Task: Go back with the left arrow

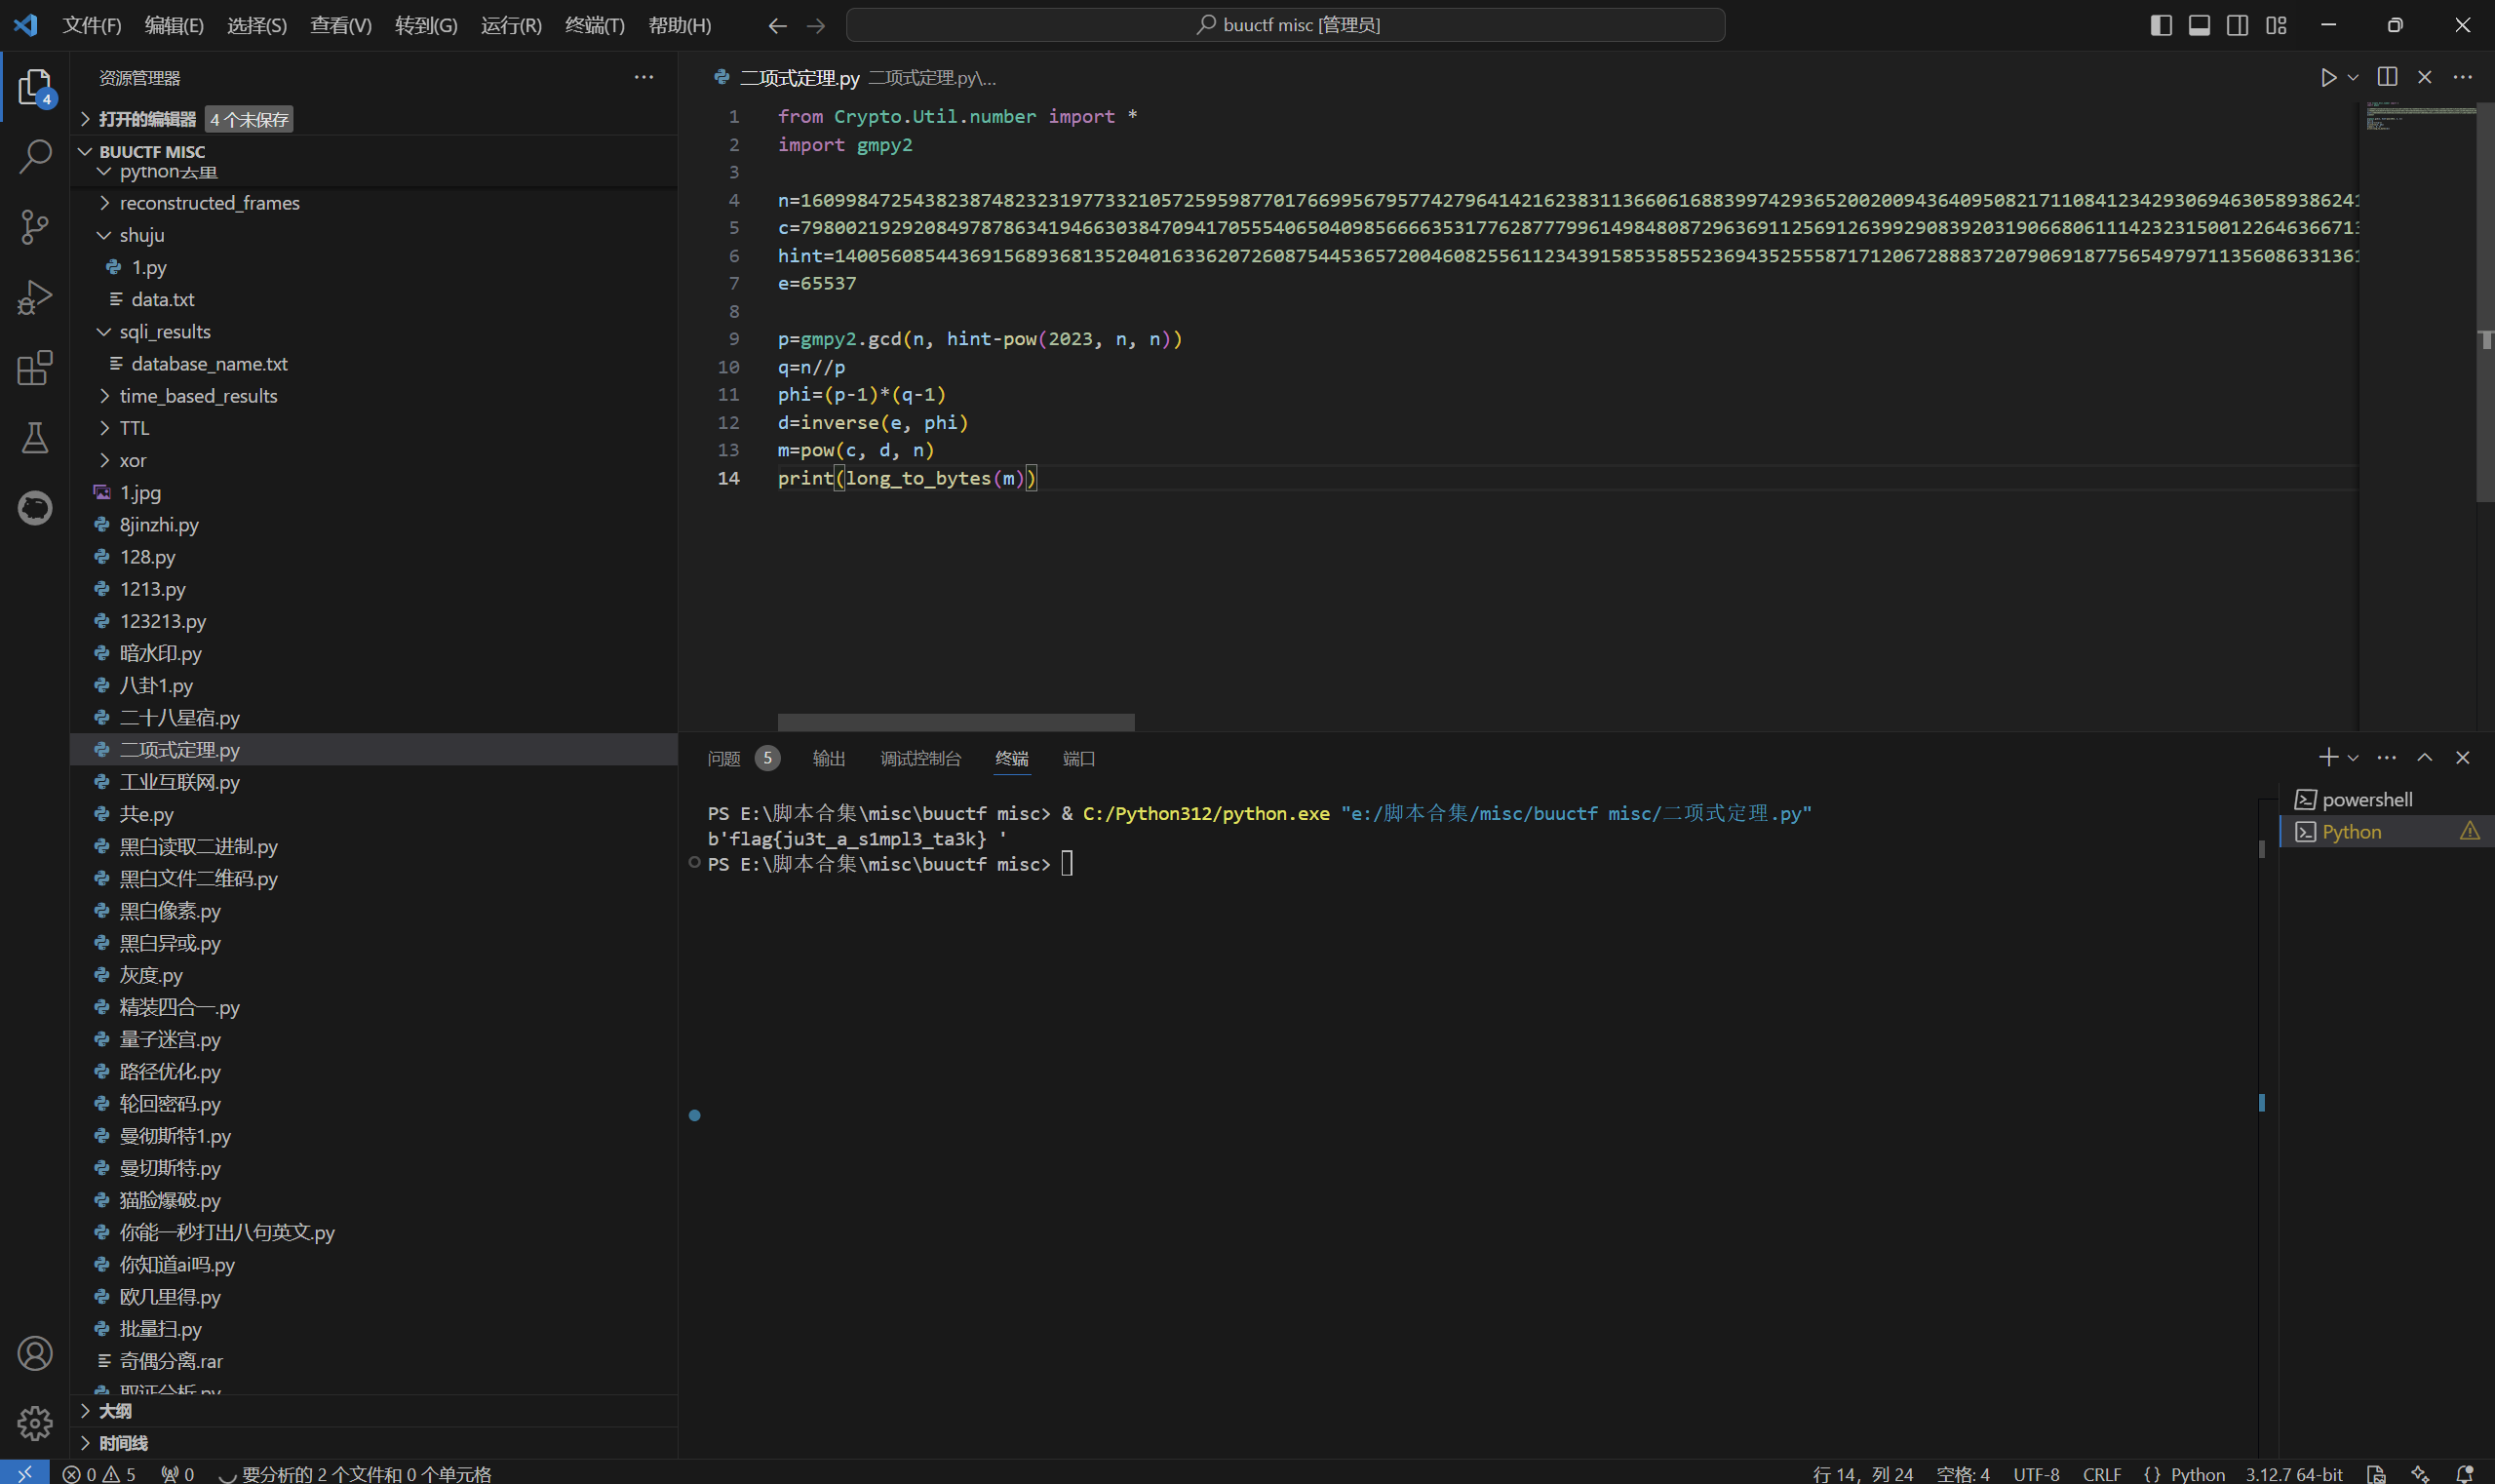Action: click(777, 25)
